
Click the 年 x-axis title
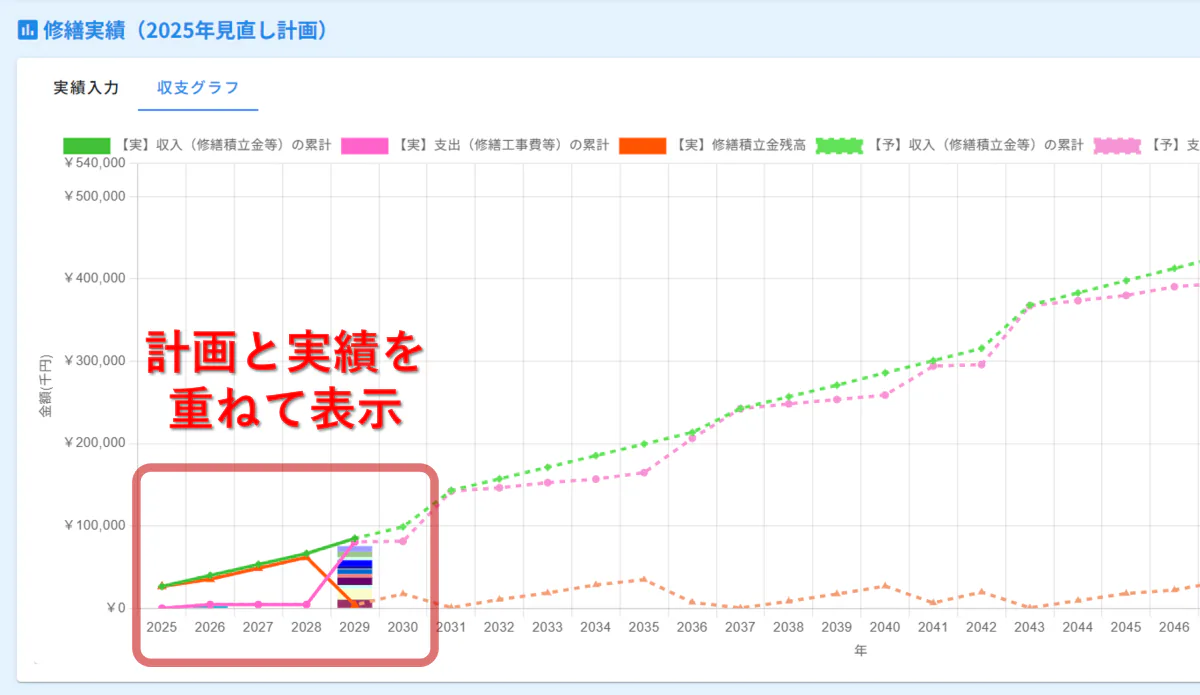(x=860, y=651)
